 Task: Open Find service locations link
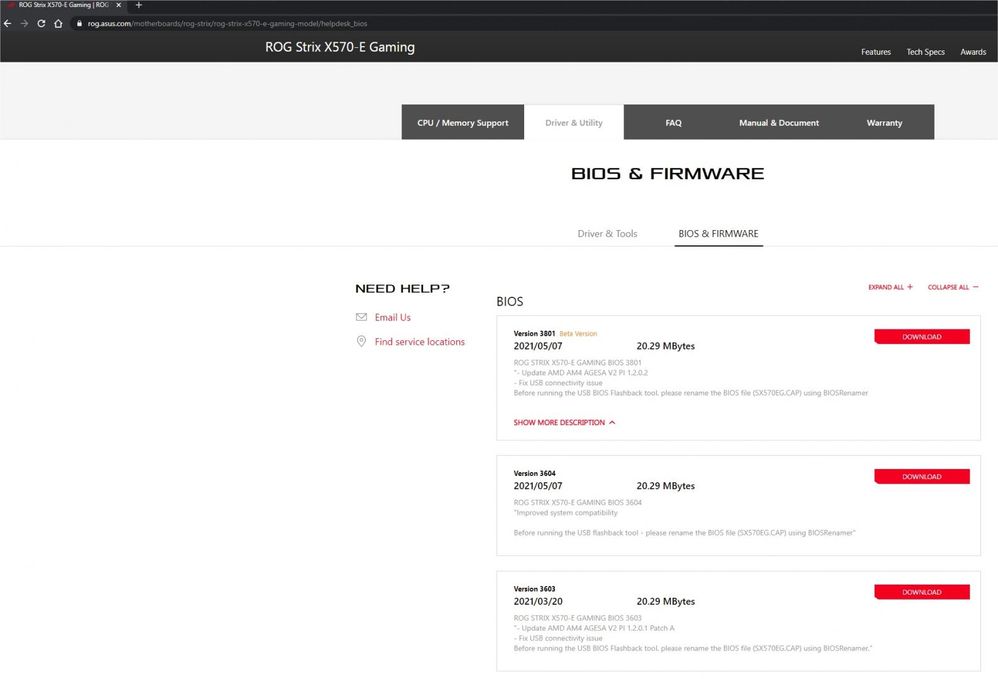419,342
